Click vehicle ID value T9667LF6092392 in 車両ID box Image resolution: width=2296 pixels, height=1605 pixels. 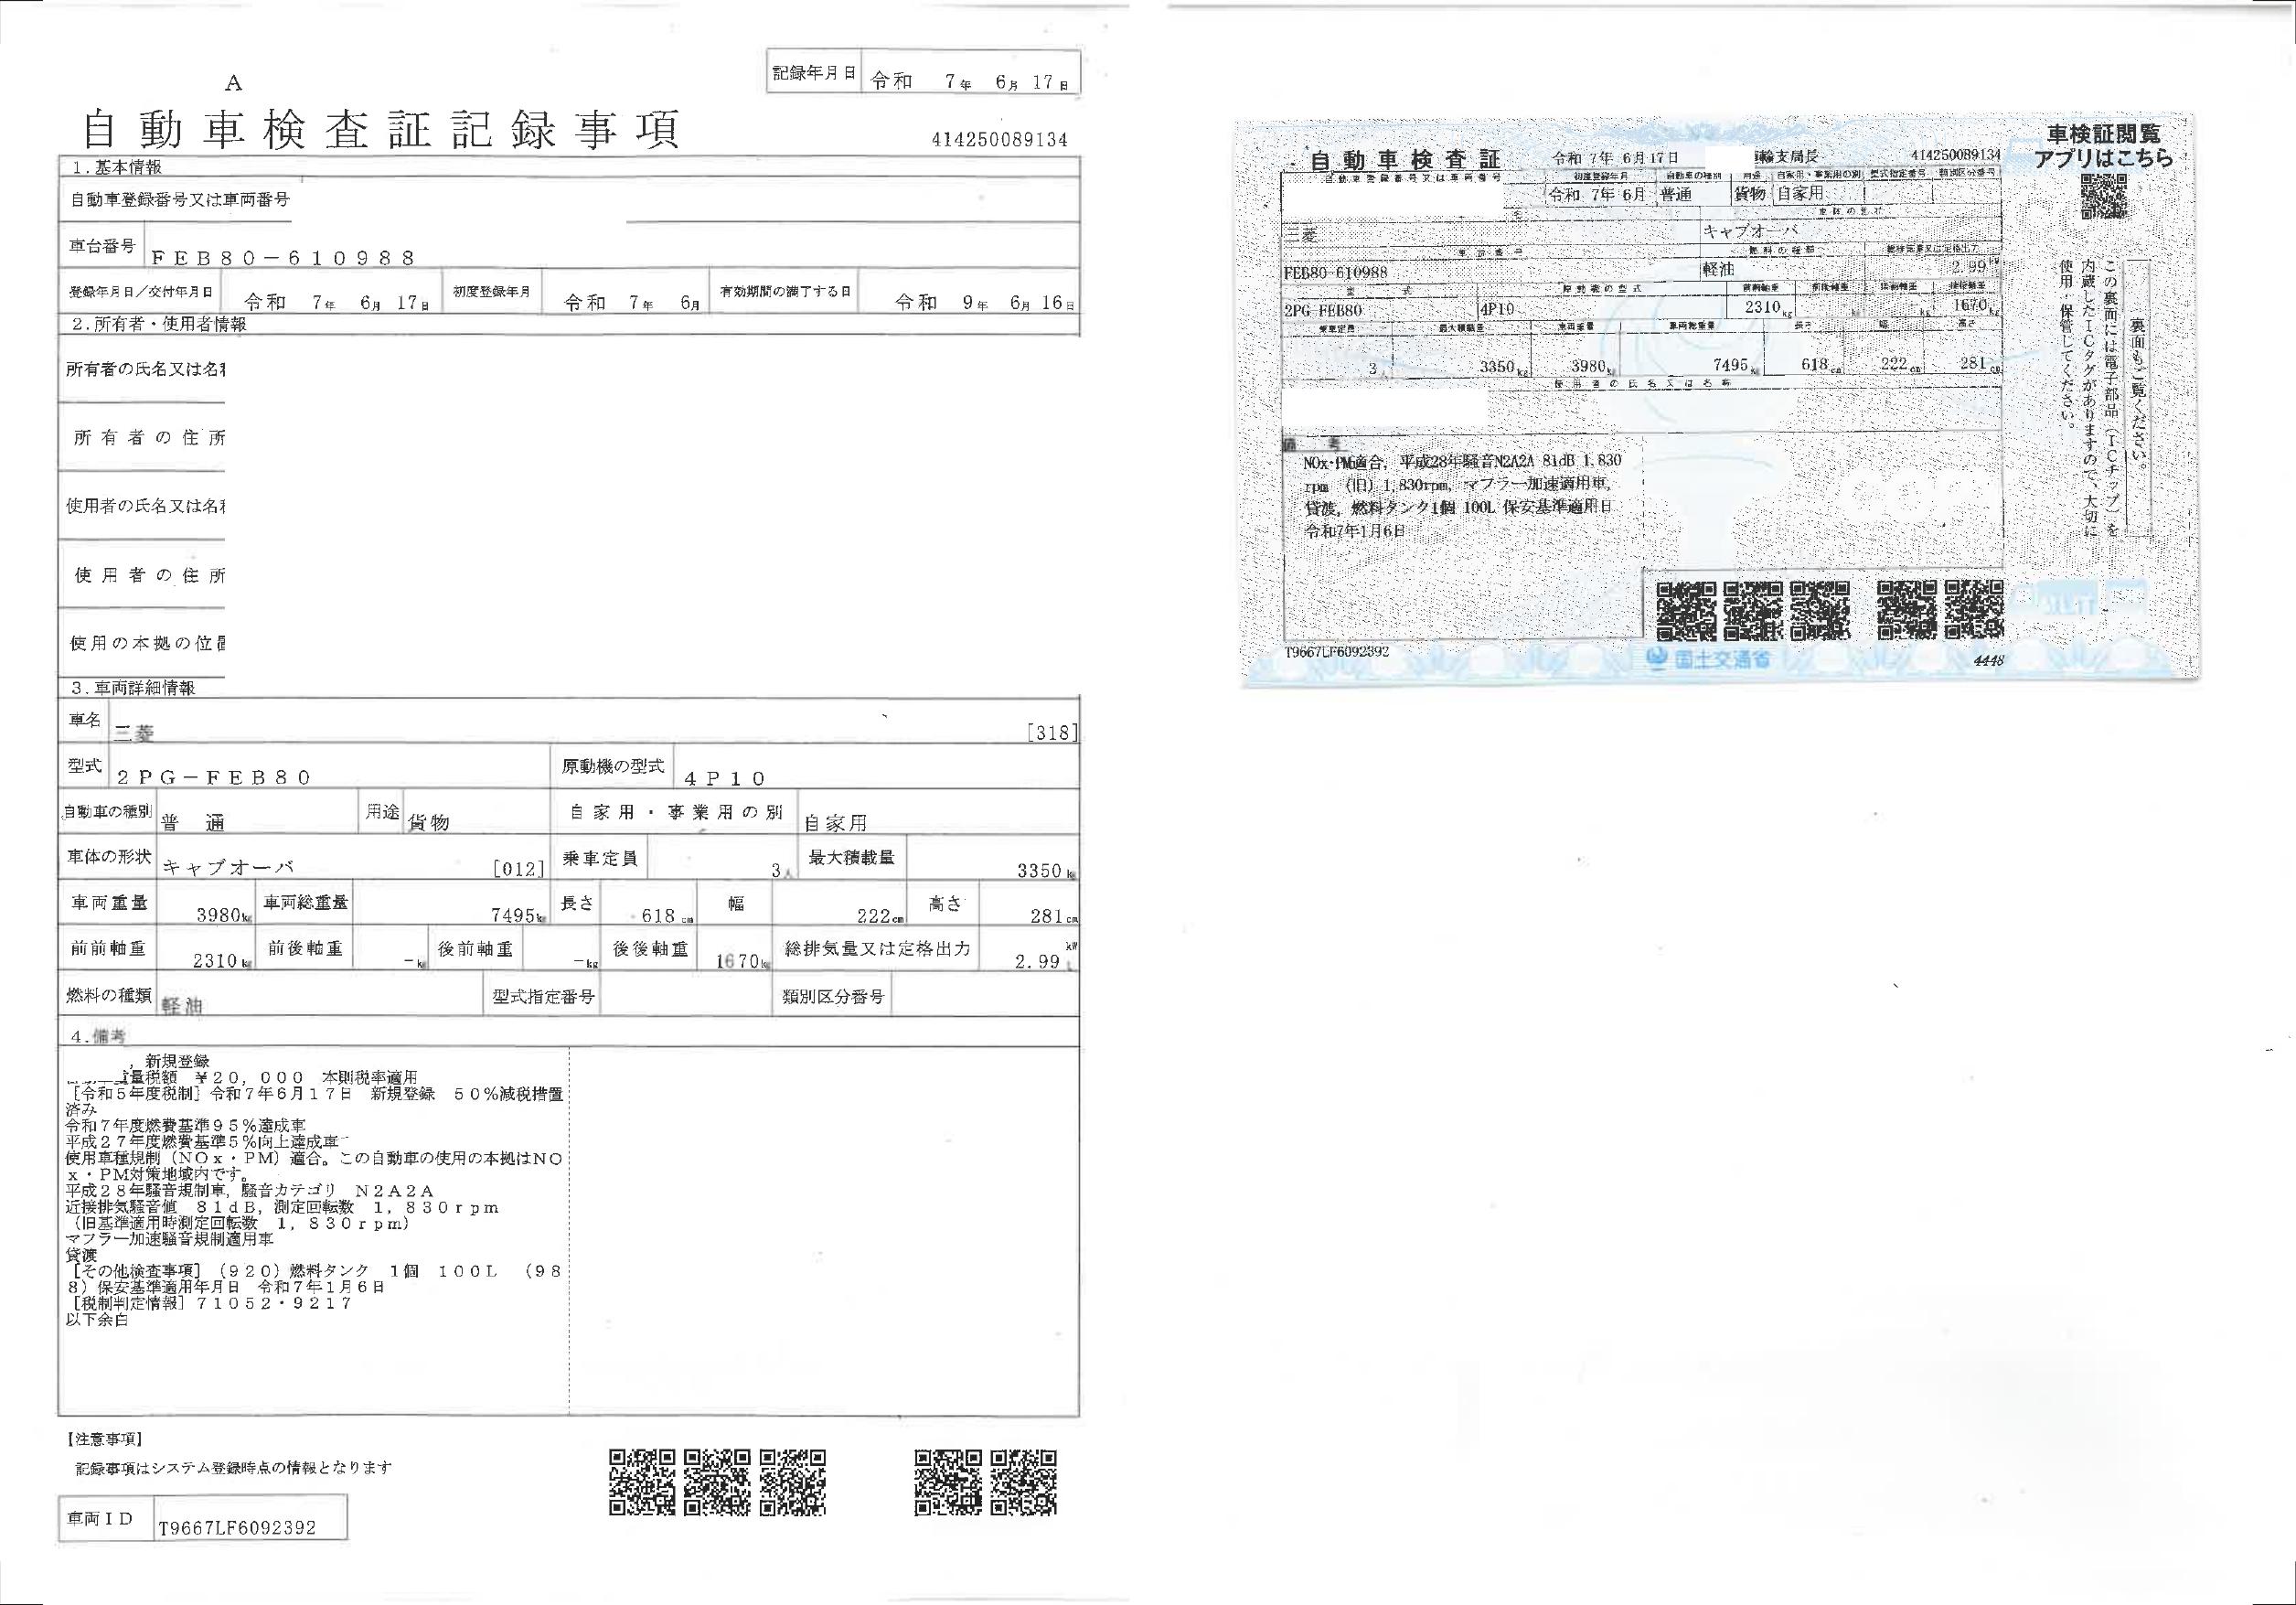238,1528
